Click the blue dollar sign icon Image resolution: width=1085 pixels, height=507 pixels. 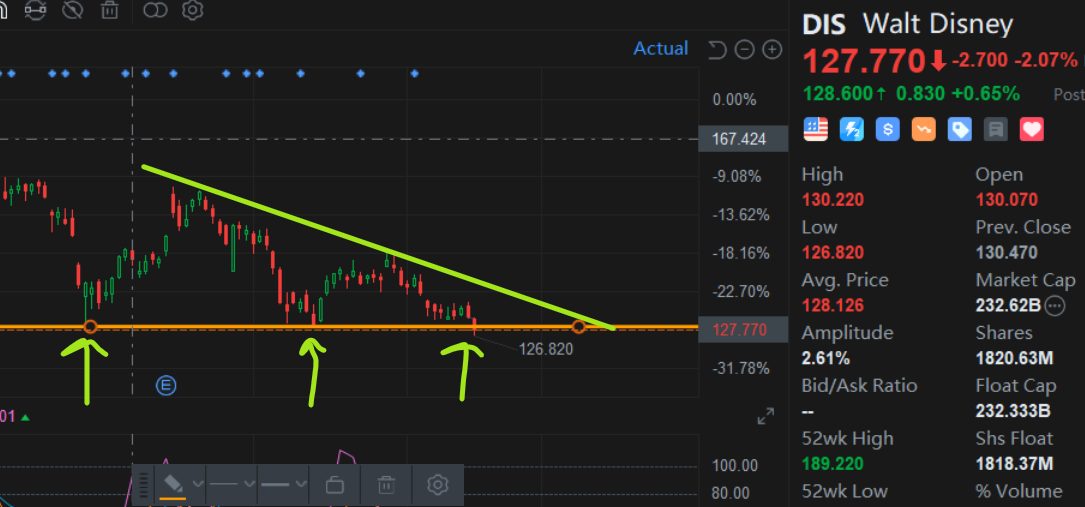(887, 129)
